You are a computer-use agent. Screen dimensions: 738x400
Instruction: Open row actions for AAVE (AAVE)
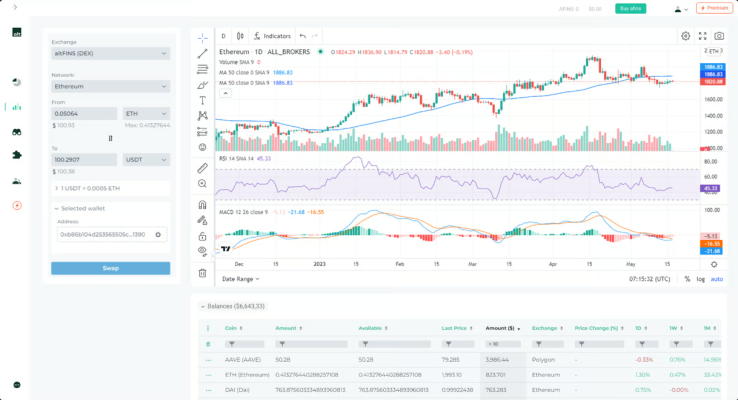click(x=209, y=360)
